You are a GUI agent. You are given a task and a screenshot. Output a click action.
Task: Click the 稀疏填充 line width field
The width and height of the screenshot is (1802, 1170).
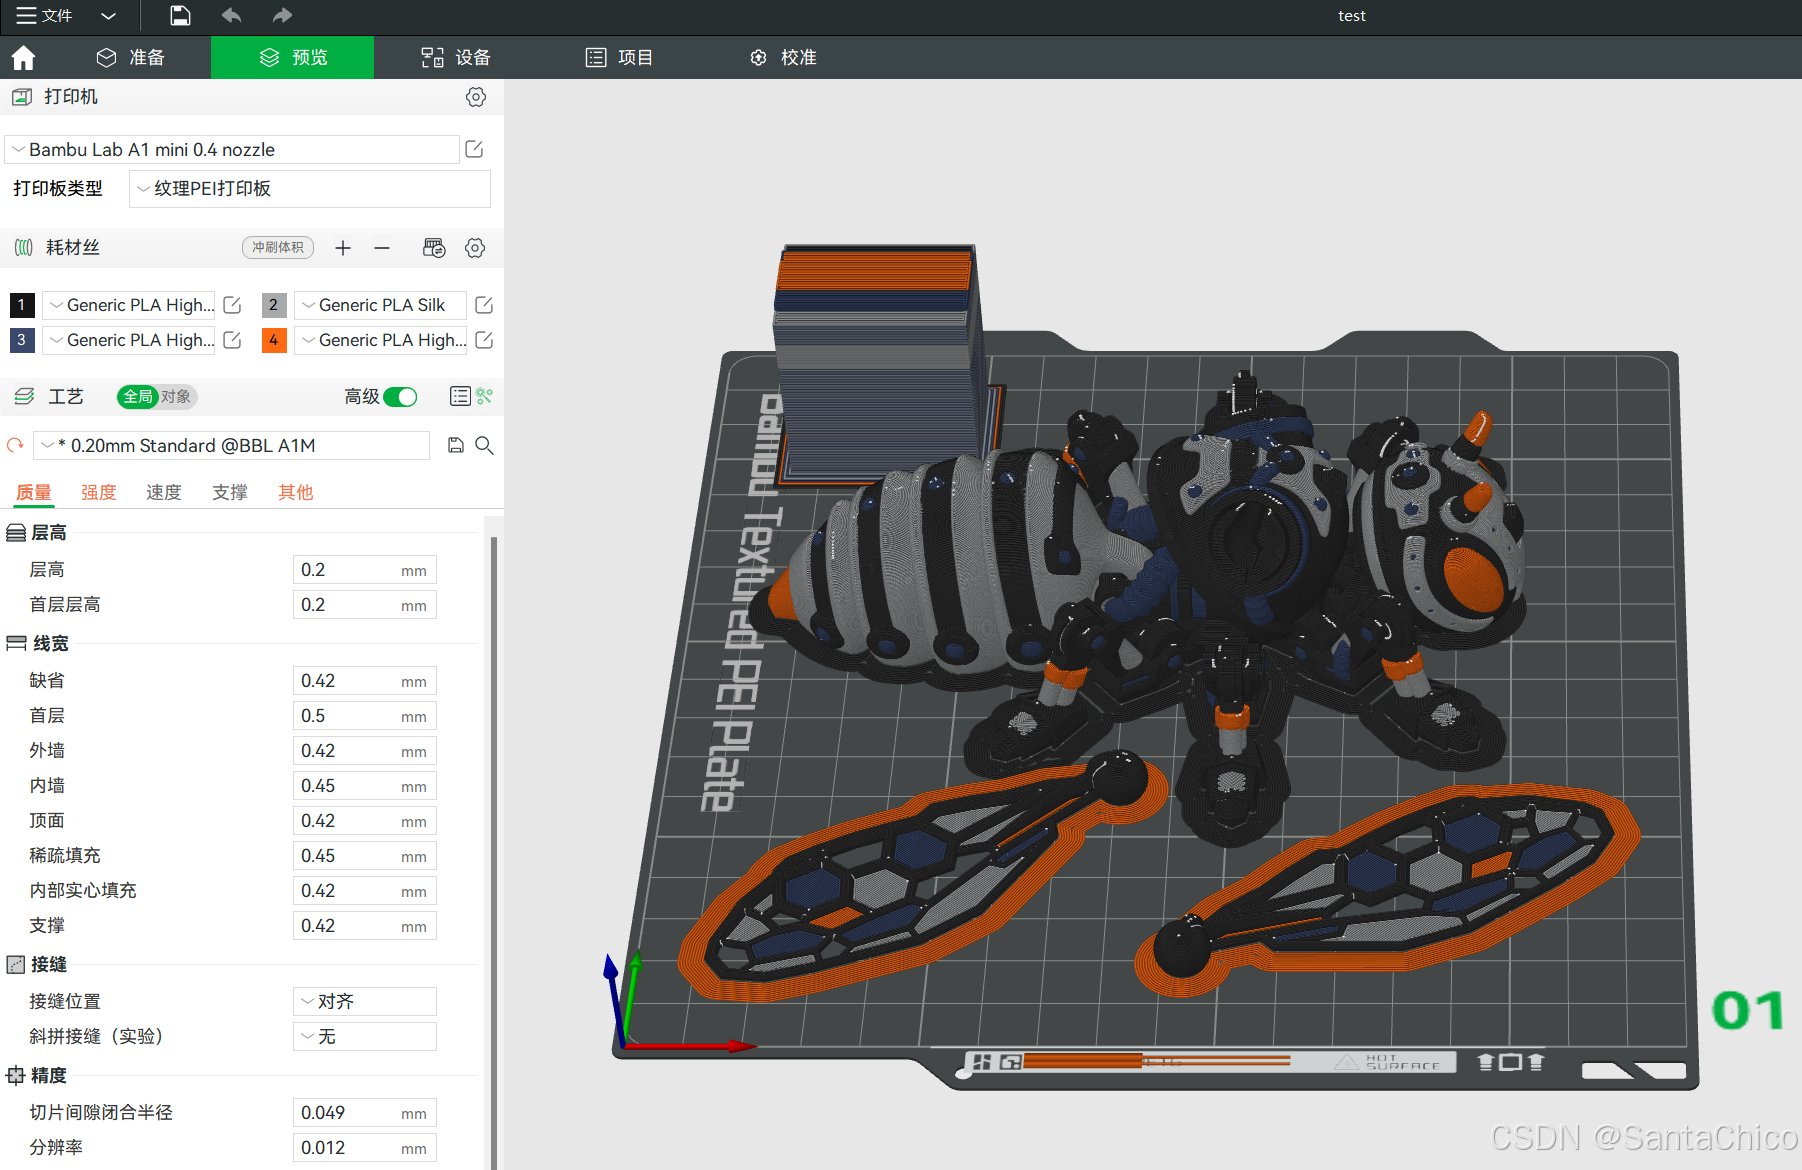(x=365, y=856)
